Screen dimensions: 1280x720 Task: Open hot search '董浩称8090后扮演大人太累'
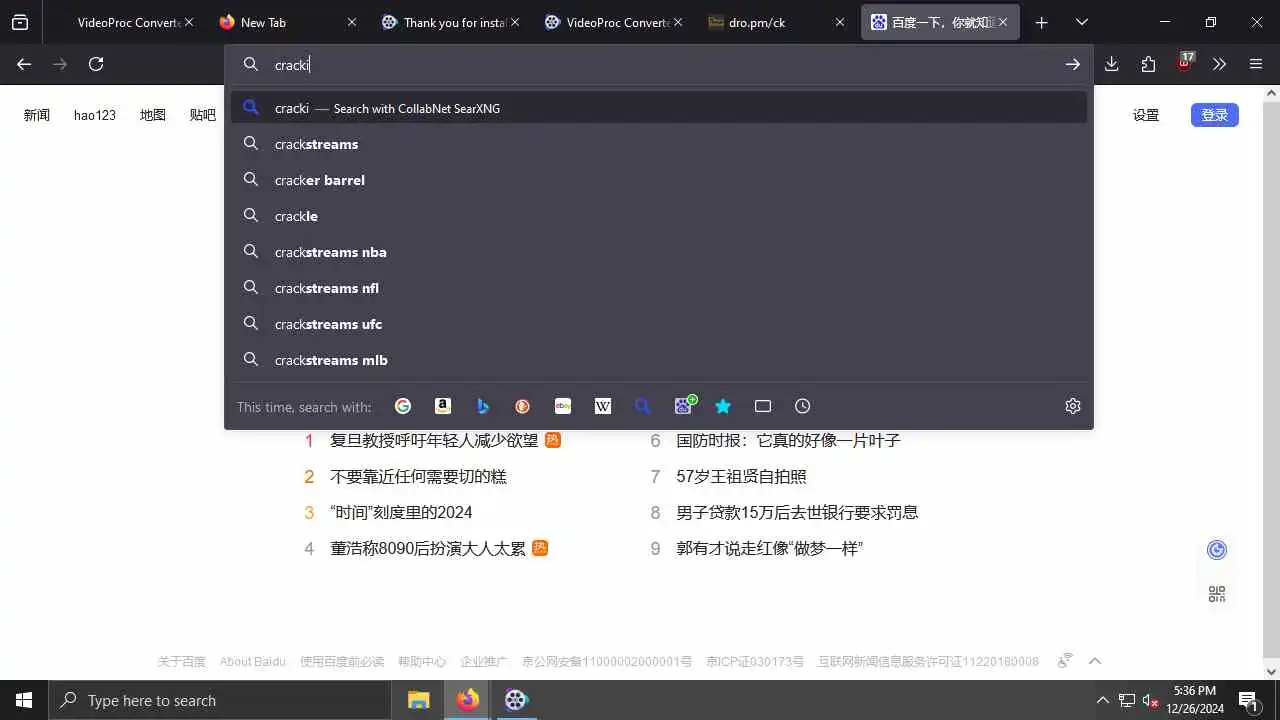click(x=428, y=548)
